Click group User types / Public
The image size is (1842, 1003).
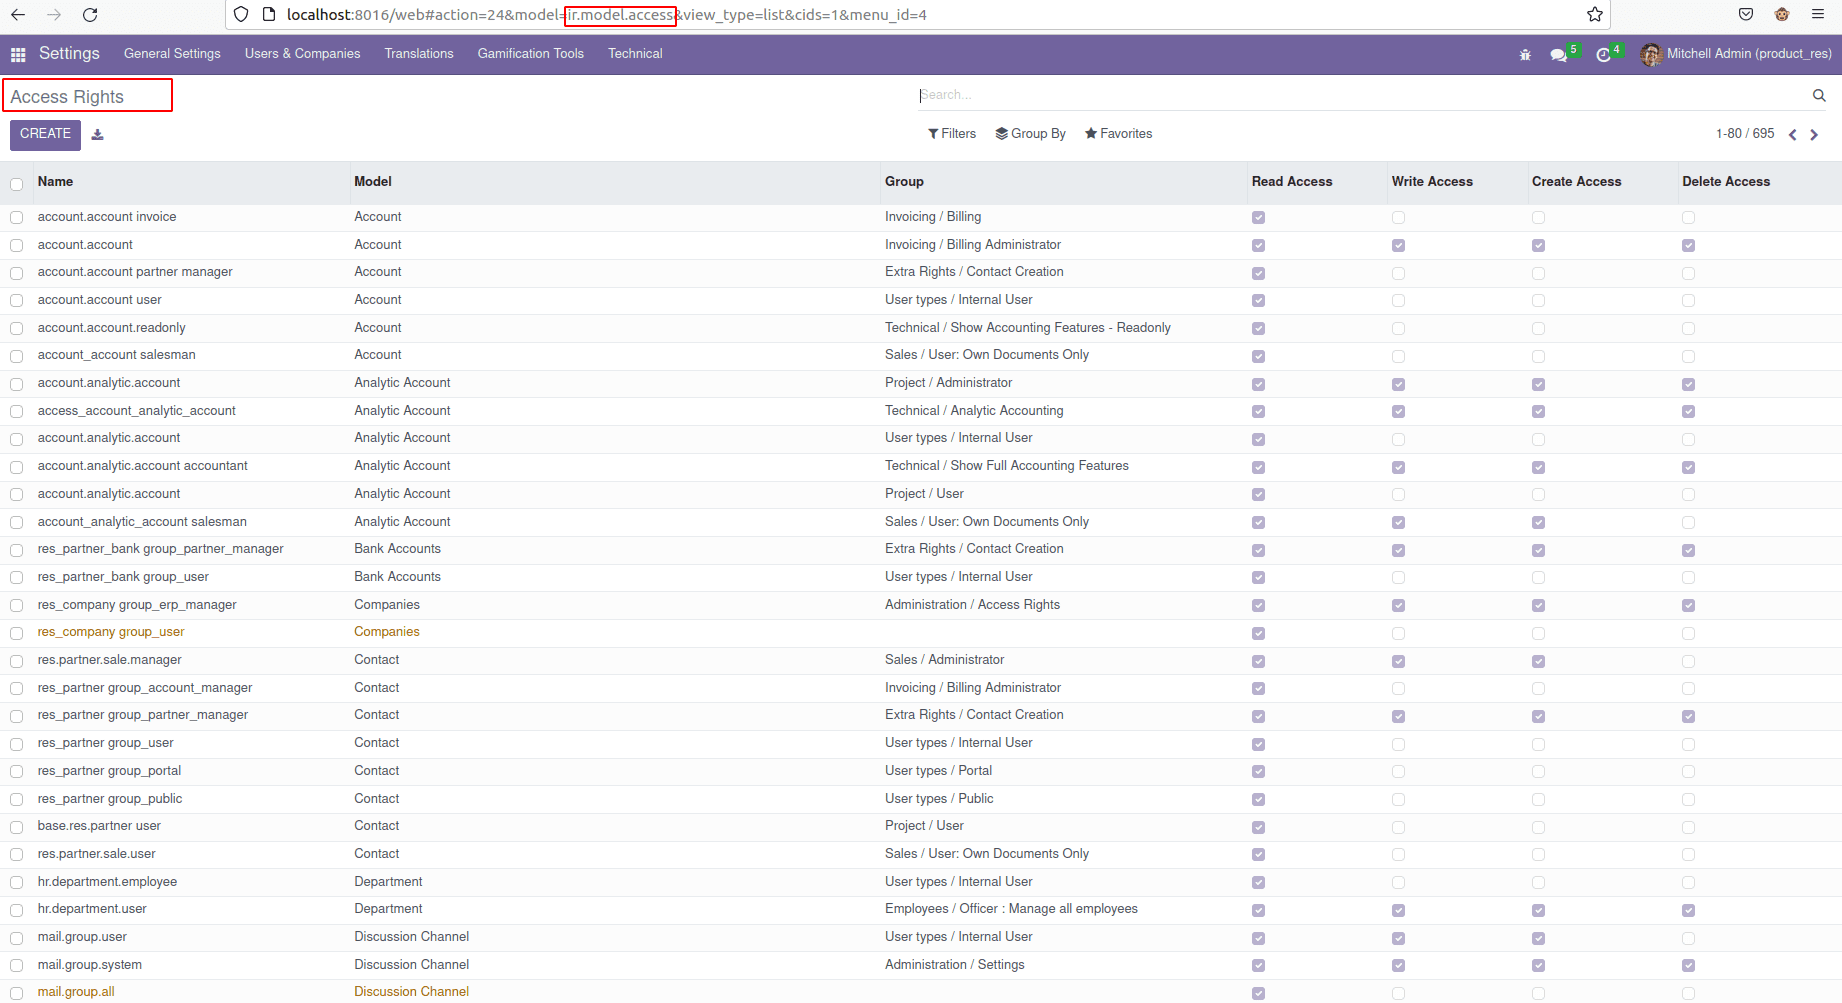click(939, 799)
